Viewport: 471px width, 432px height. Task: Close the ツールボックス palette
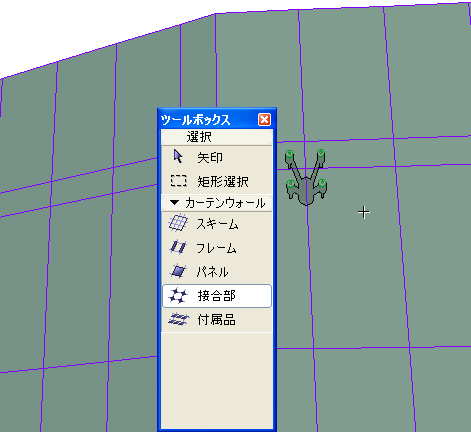coord(264,119)
